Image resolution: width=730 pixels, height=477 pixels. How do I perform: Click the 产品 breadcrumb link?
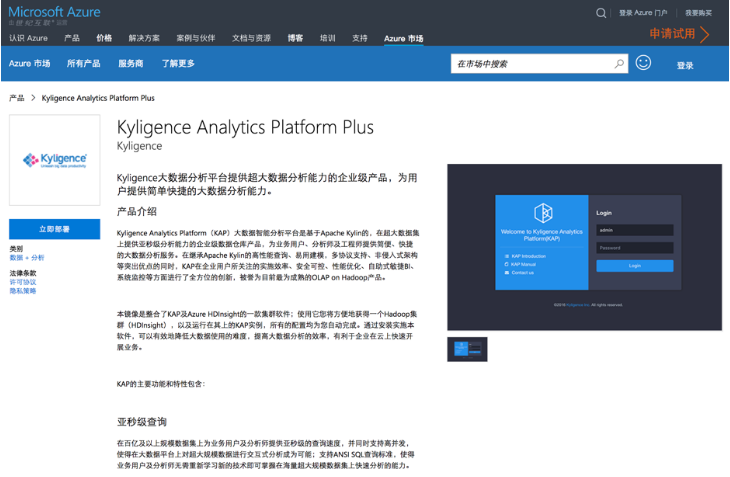coord(17,98)
